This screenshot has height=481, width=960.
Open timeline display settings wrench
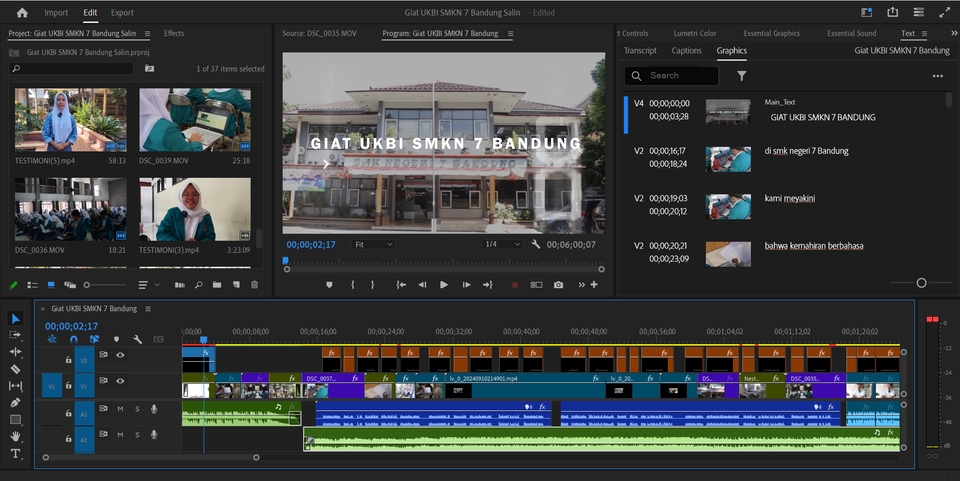tap(137, 339)
